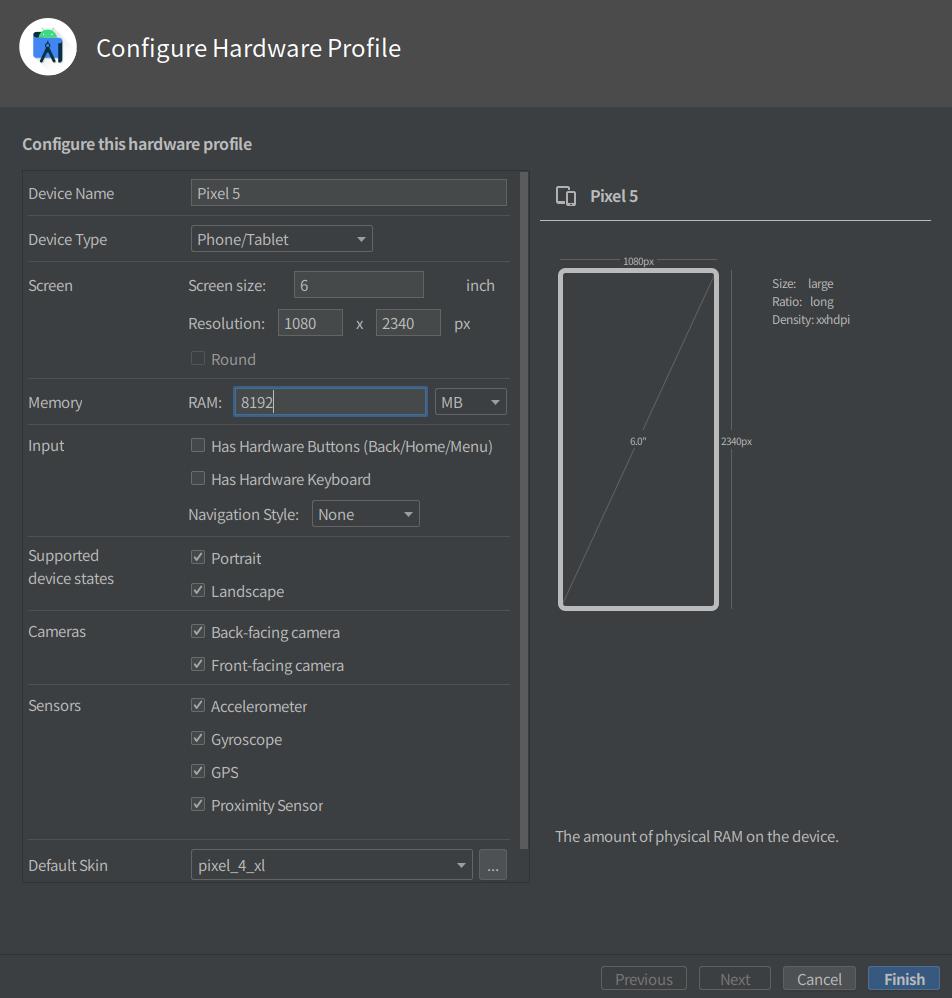952x998 pixels.
Task: Uncheck the Front-facing camera option
Action: [197, 664]
